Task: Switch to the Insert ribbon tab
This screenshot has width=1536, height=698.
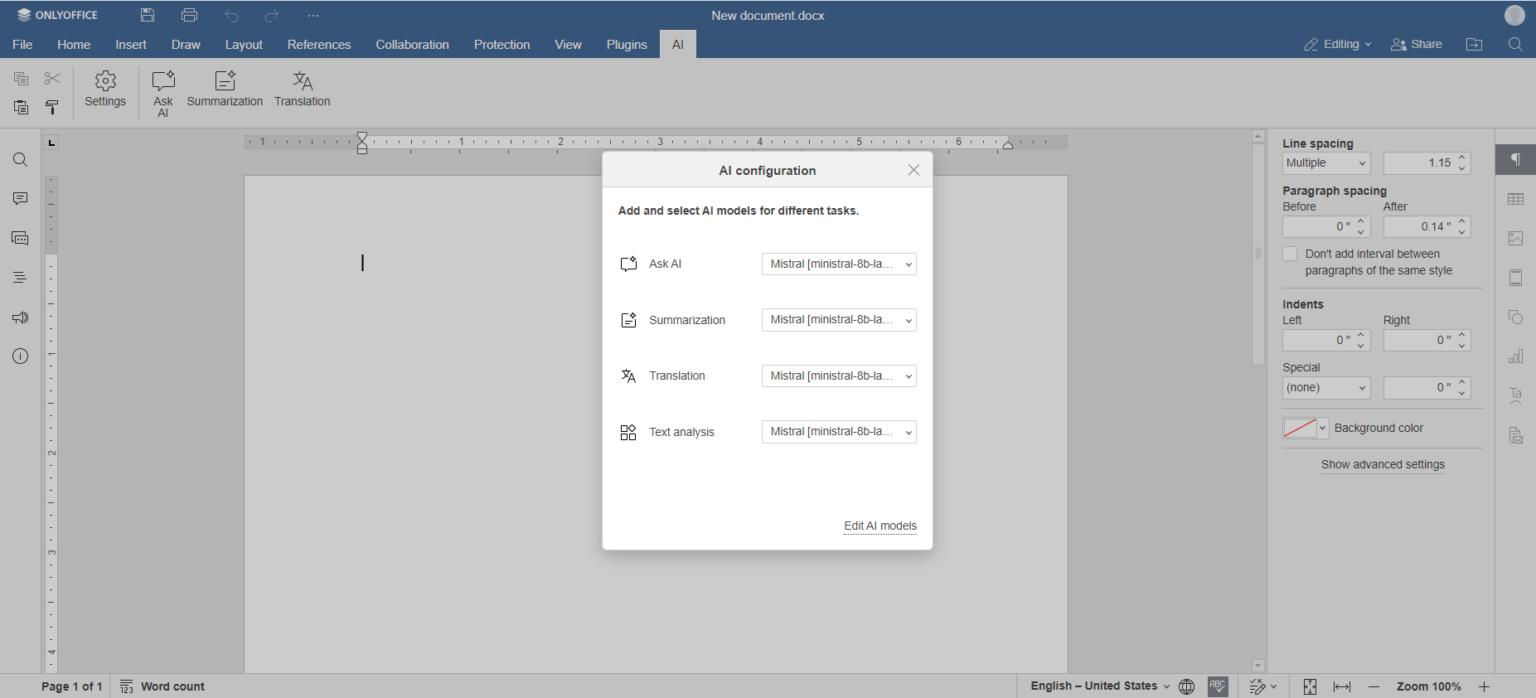Action: (131, 44)
